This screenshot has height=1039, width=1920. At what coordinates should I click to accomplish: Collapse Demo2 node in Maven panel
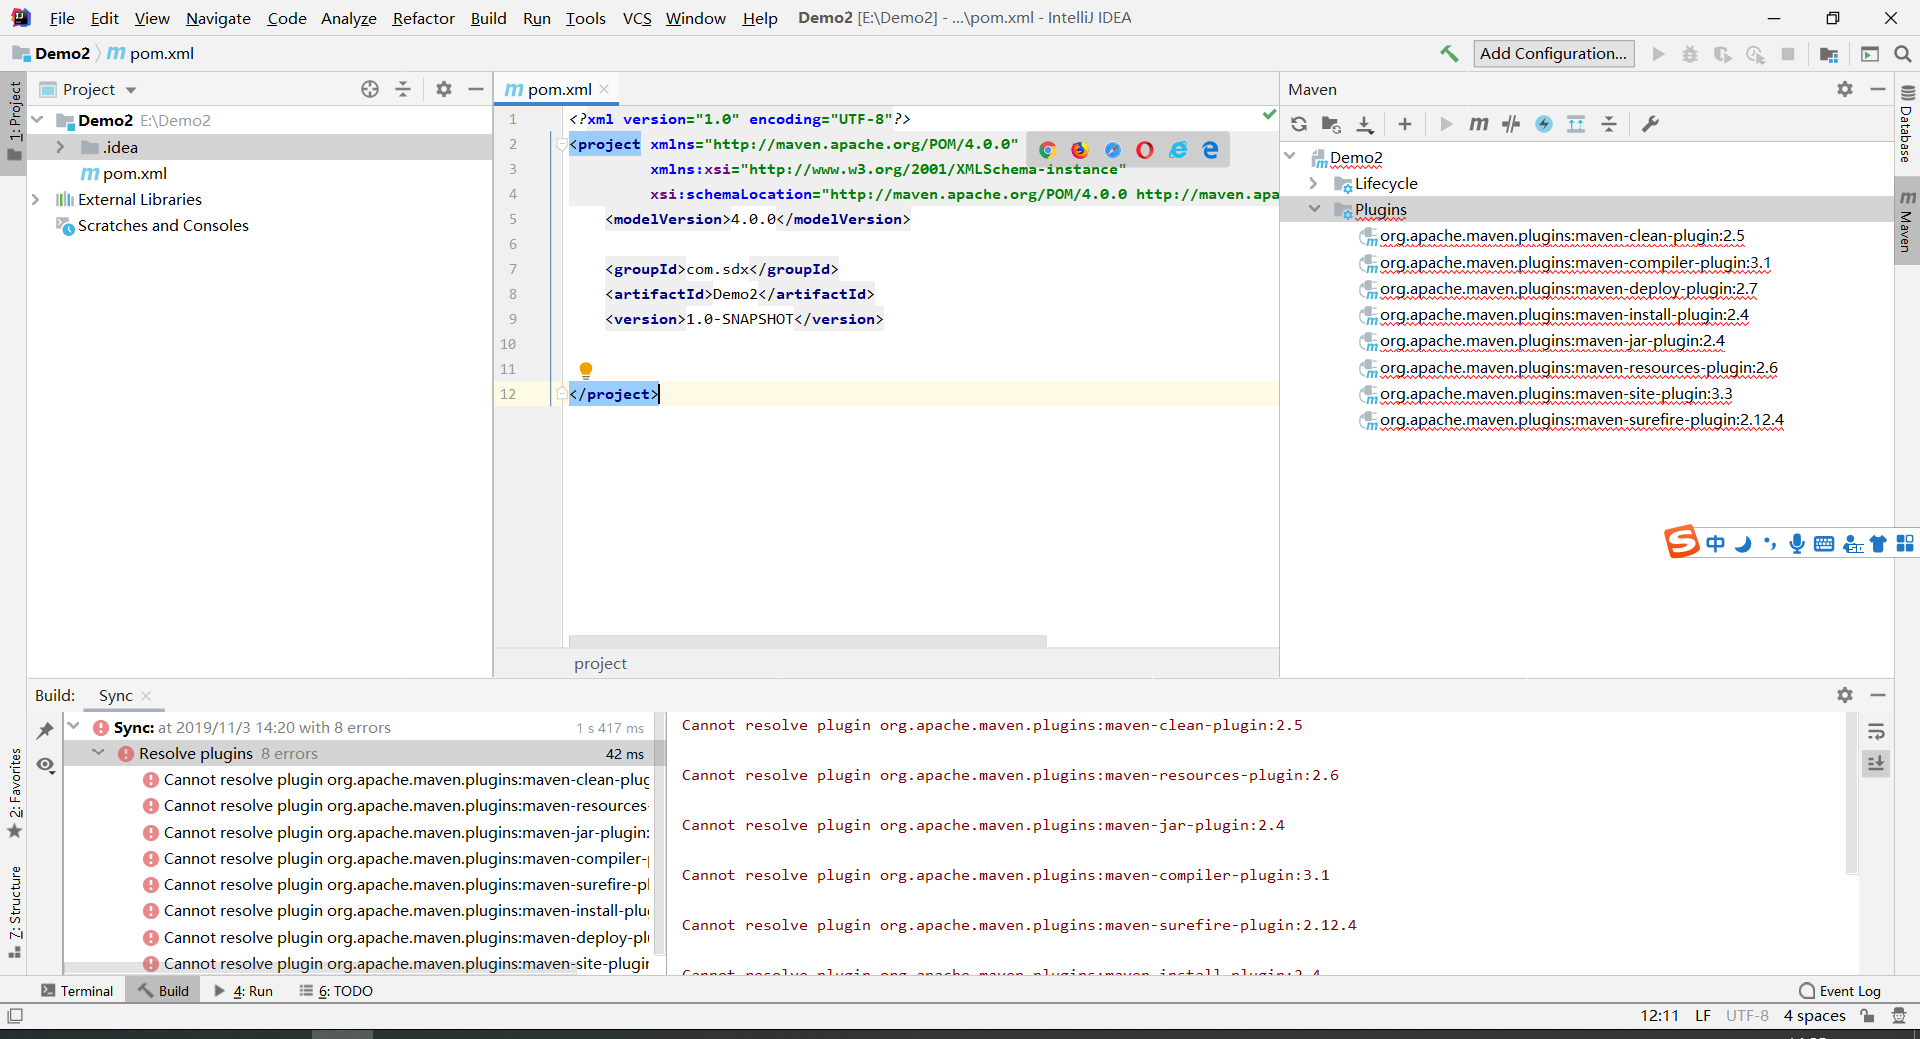point(1290,157)
